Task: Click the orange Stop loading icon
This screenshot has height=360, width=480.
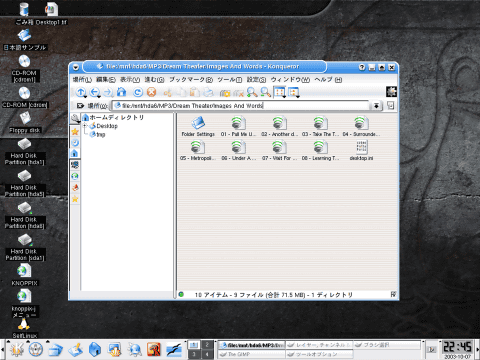Action: [152, 92]
